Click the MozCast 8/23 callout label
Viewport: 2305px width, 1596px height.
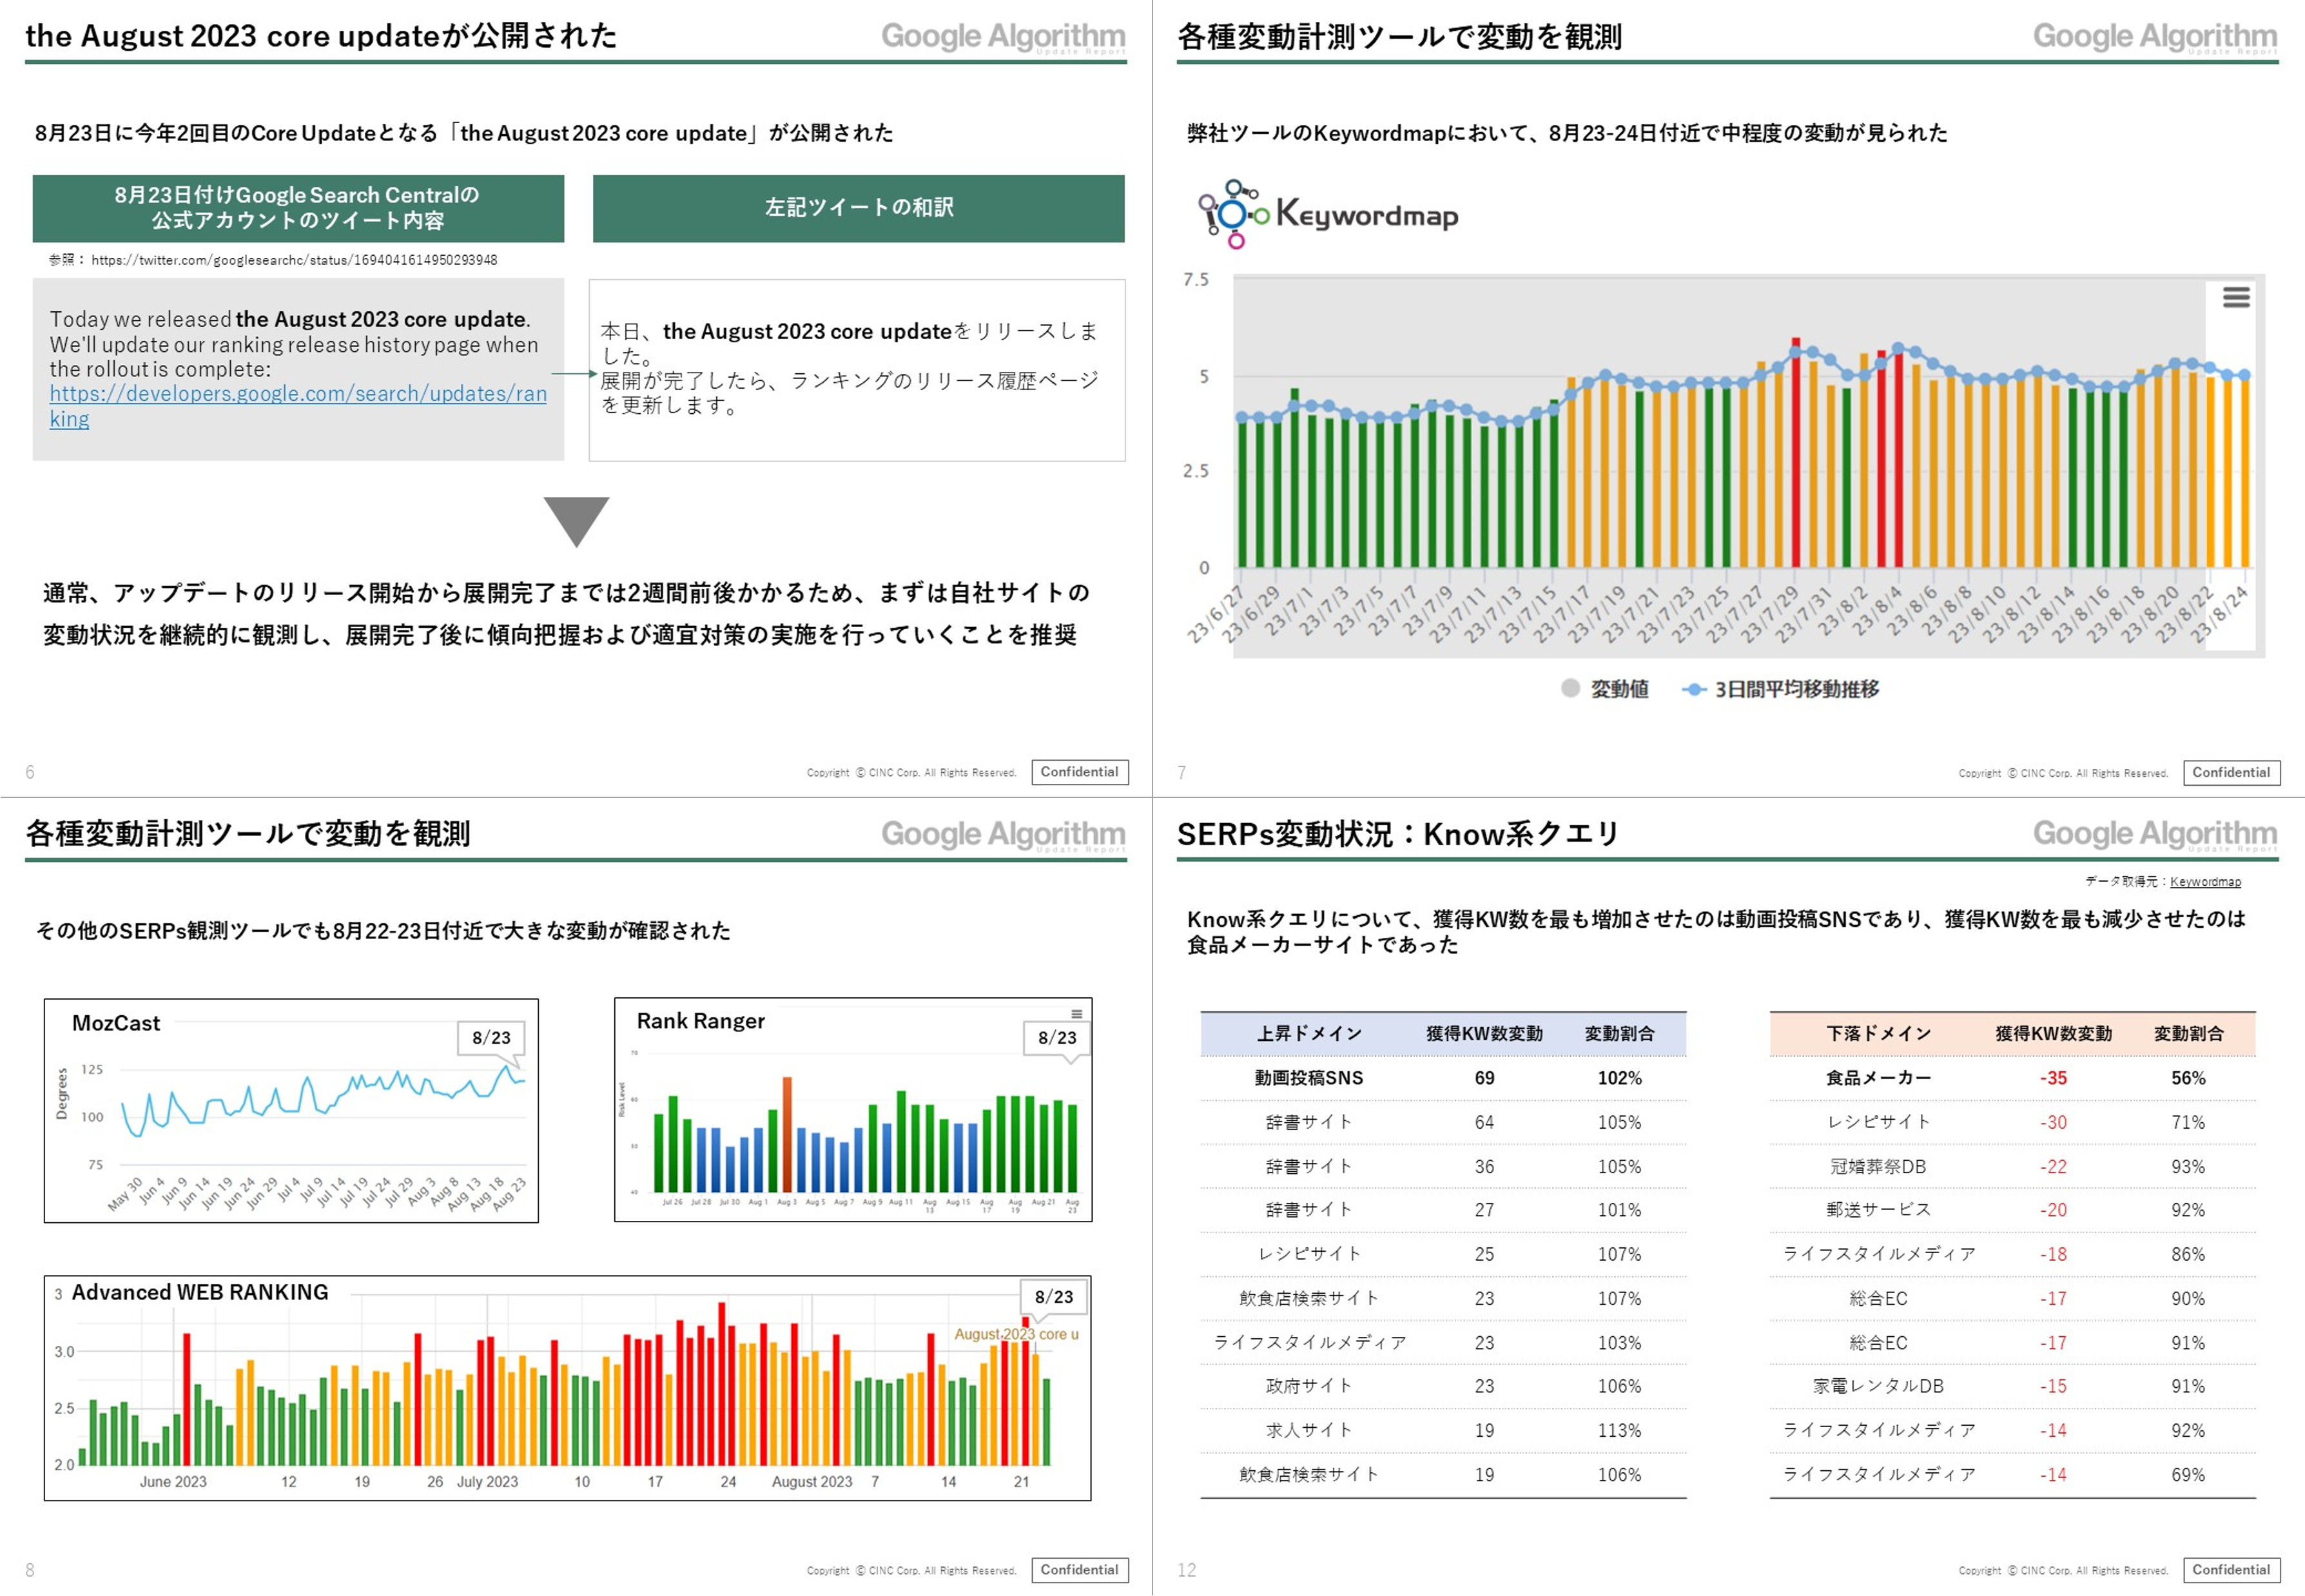(x=491, y=1037)
